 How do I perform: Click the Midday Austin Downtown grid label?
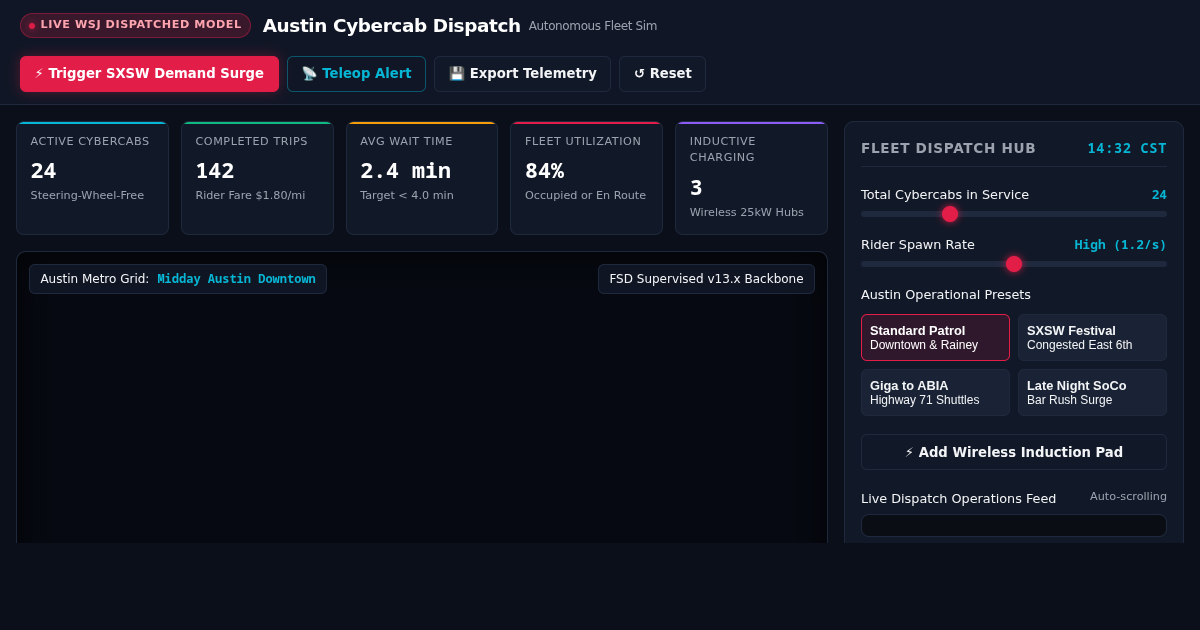click(x=236, y=279)
